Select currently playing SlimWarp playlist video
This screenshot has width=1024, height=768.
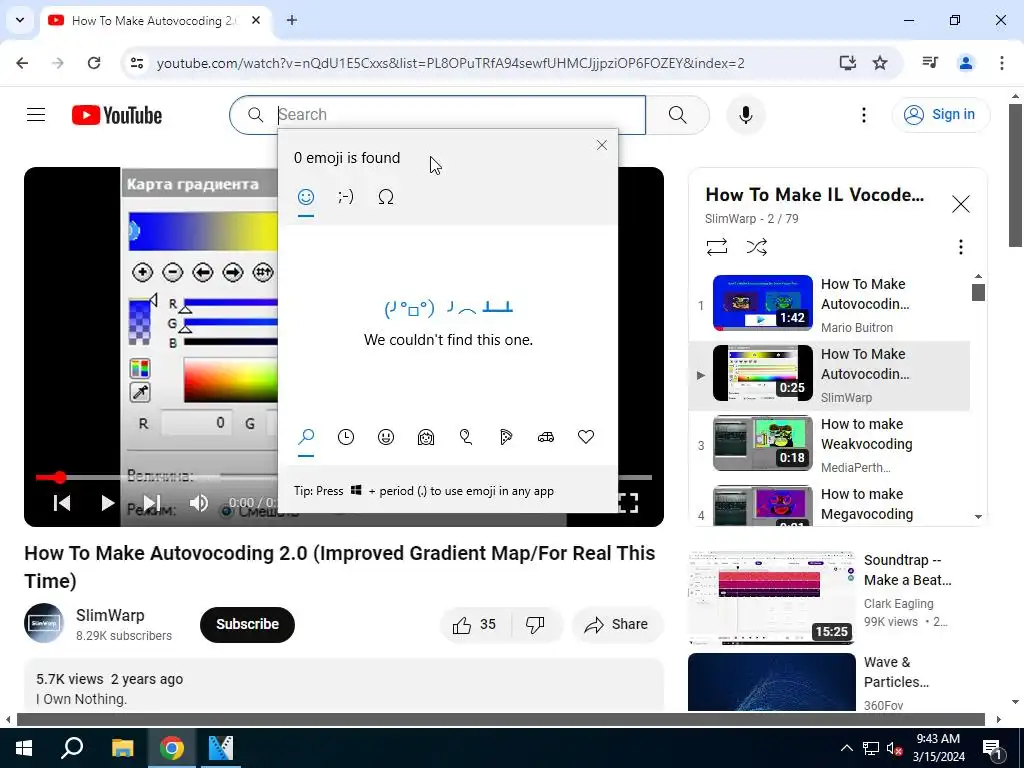(829, 376)
